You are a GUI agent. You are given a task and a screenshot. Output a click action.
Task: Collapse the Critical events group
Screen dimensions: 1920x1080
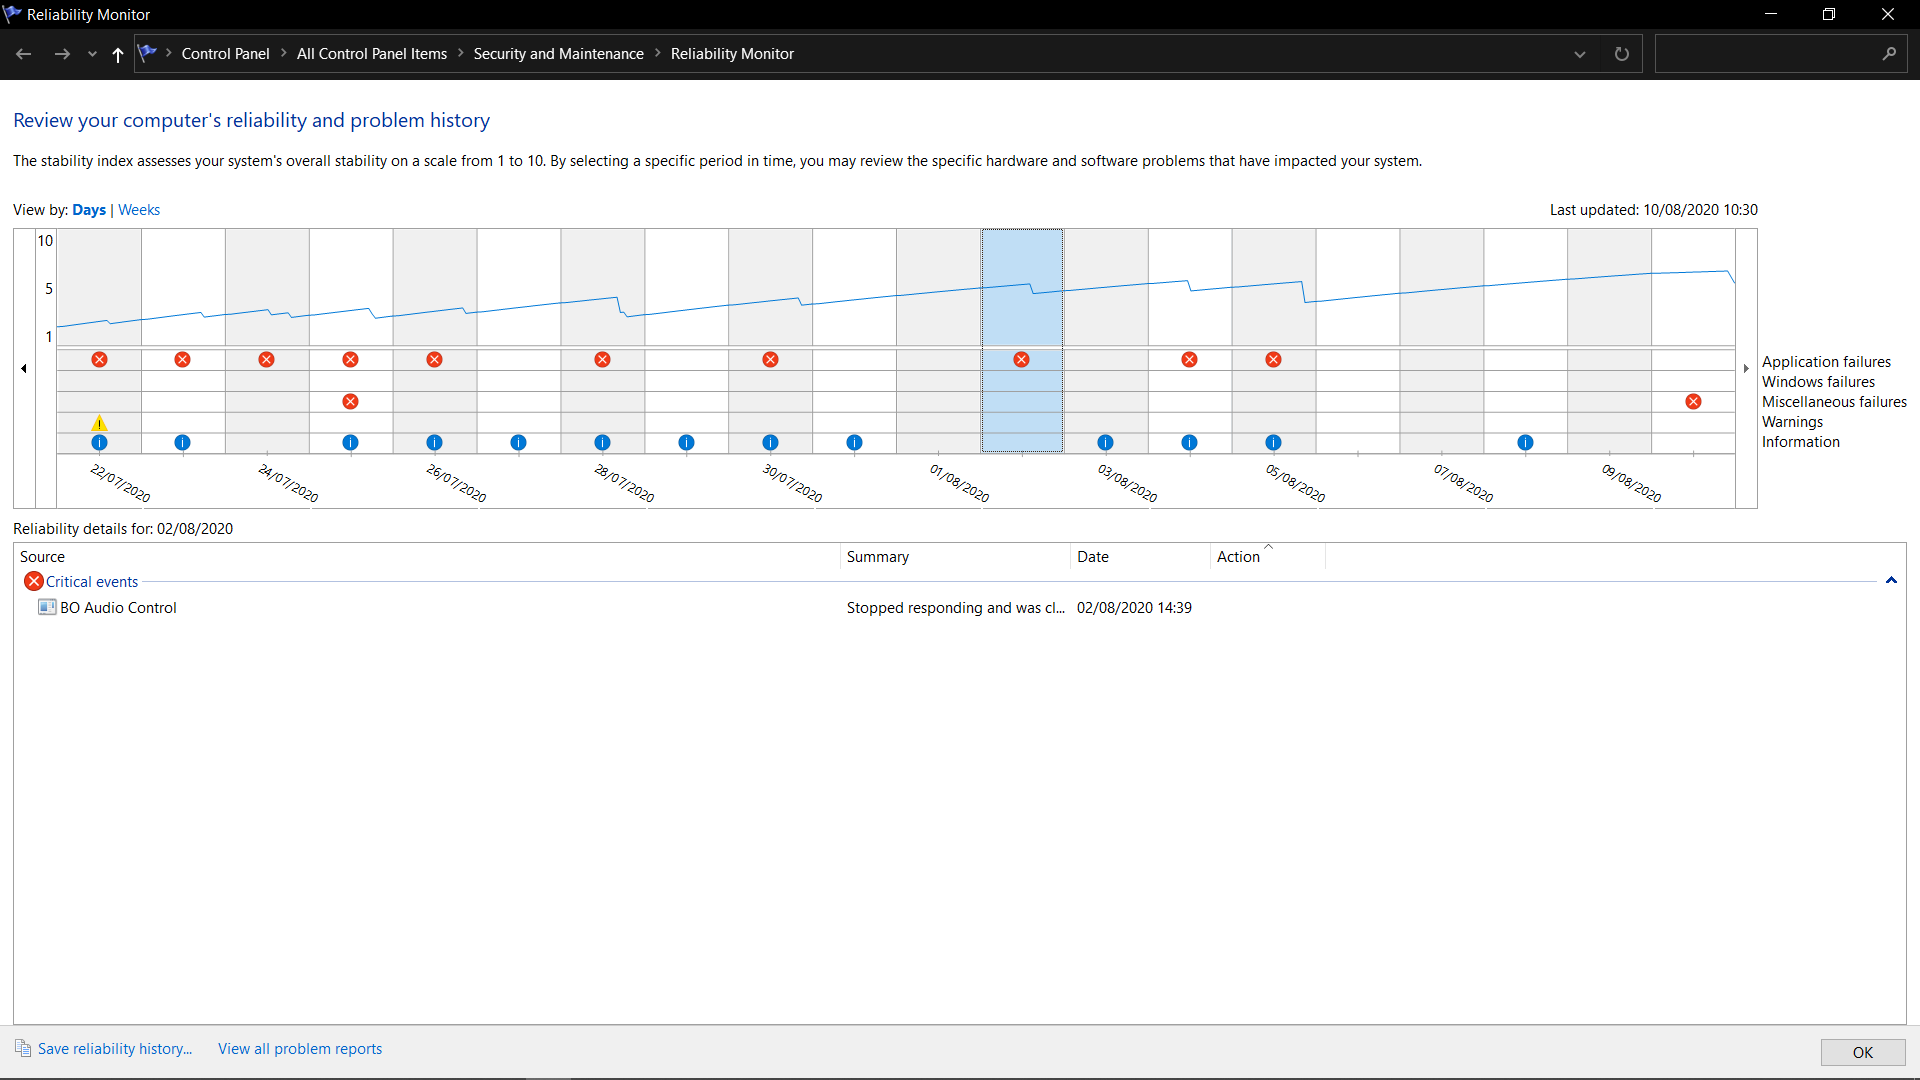point(1891,581)
